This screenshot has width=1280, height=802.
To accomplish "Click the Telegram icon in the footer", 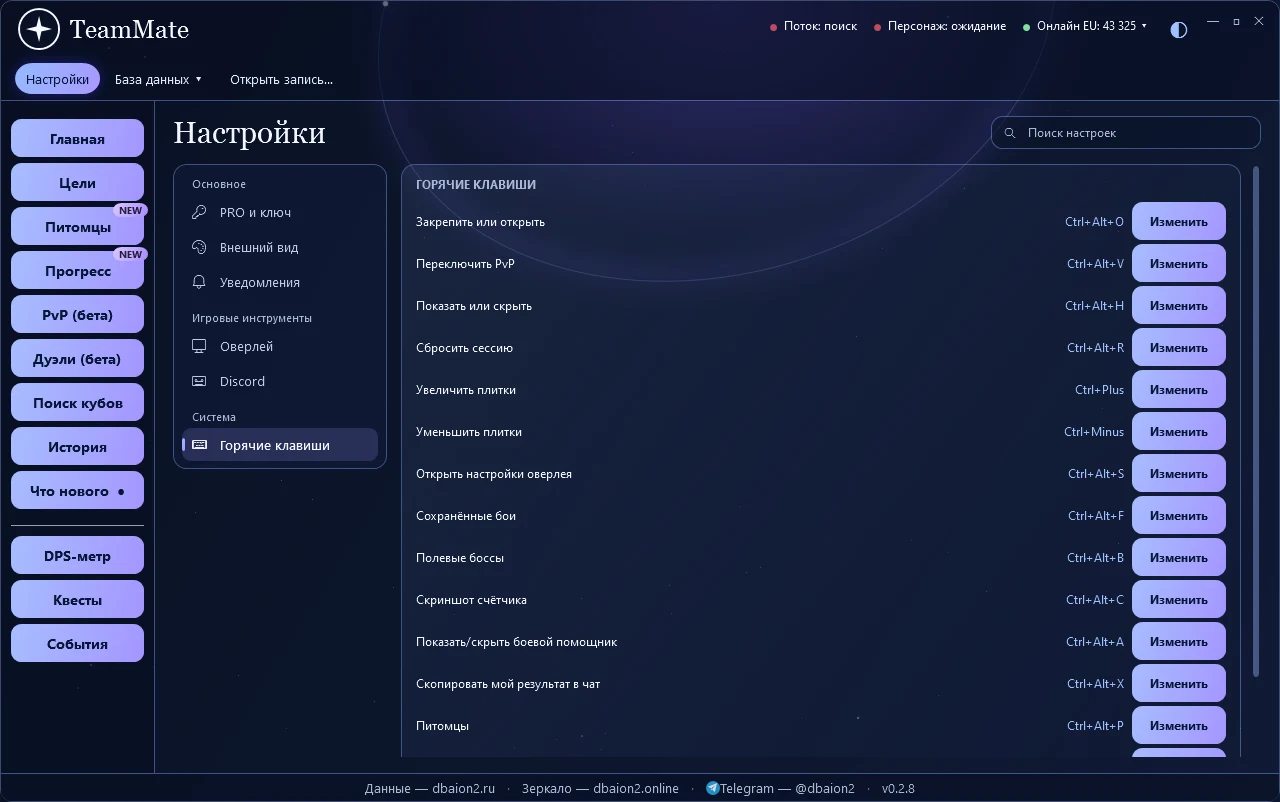I will (x=713, y=788).
